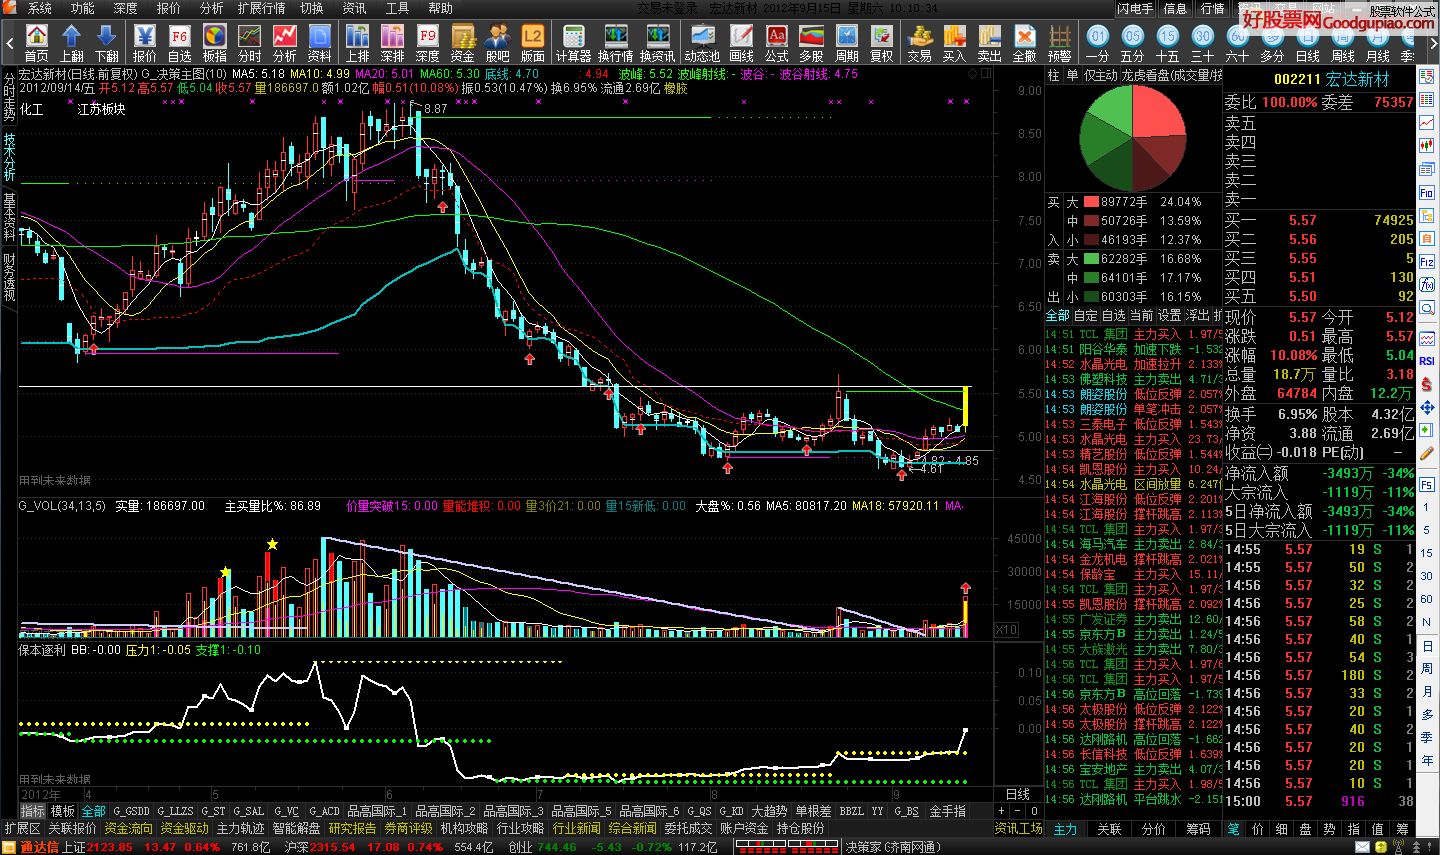Click the plus zoom button below chart
The image size is (1440, 855).
(x=1002, y=811)
